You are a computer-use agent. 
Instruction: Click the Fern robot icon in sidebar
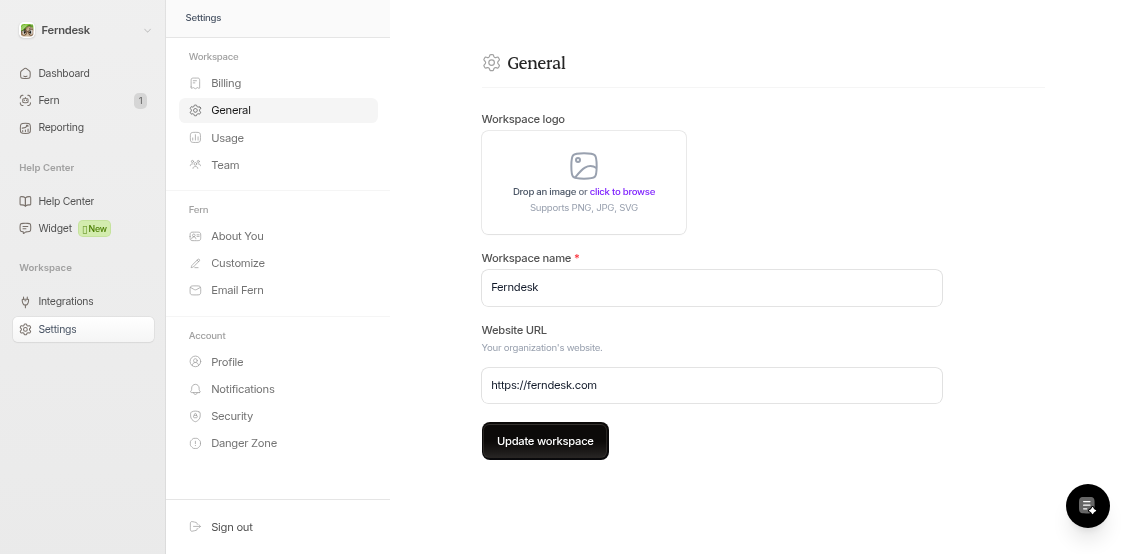(x=25, y=101)
